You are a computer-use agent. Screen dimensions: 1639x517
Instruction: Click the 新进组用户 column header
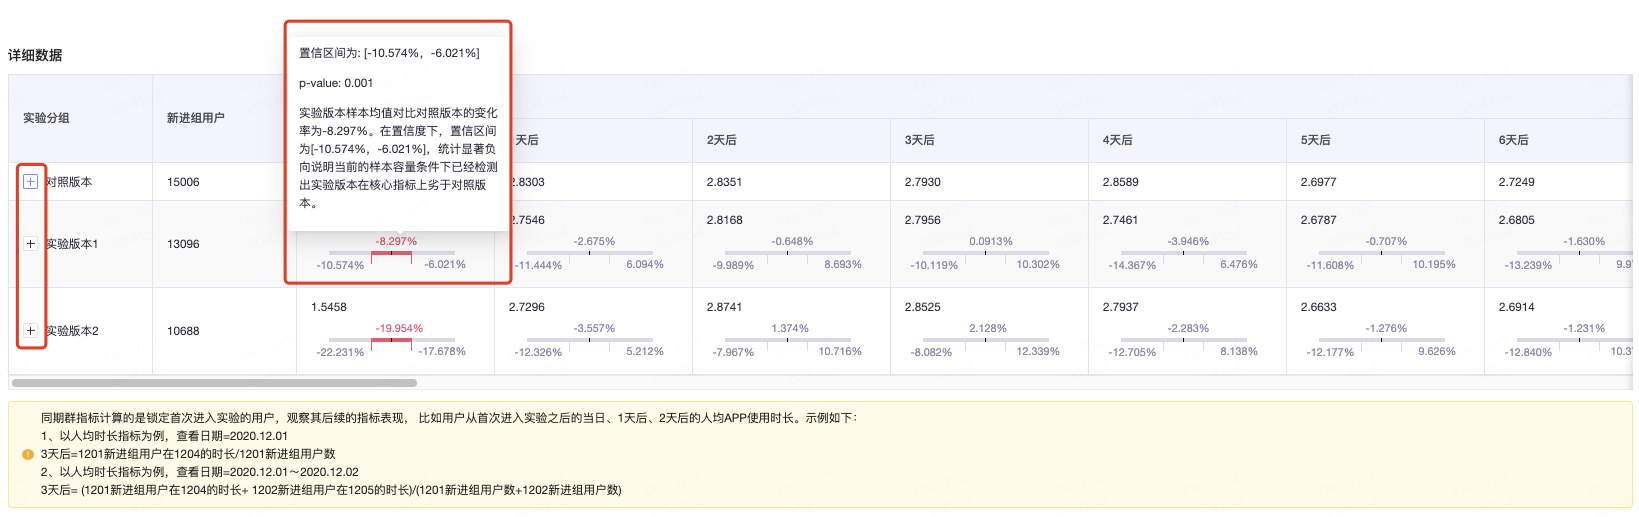[x=195, y=118]
